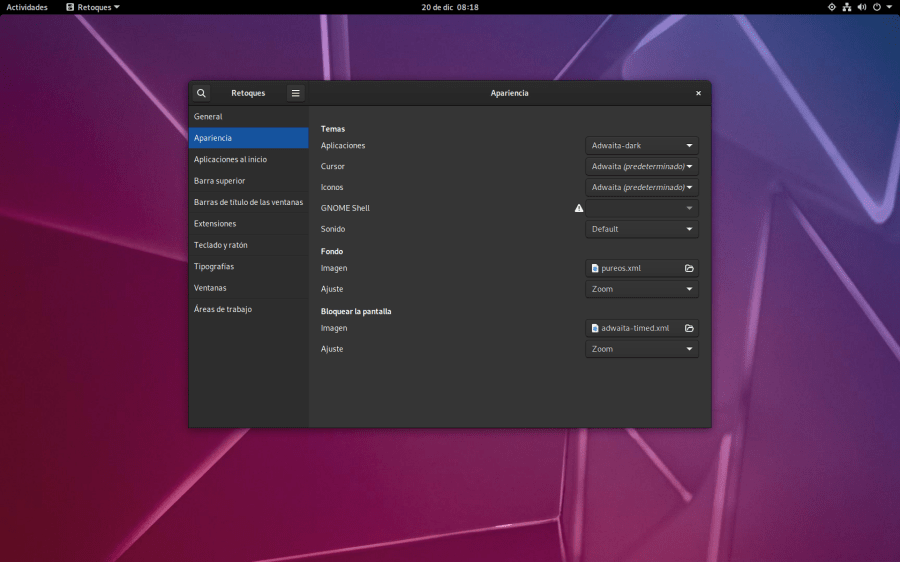Go to Barra superior settings

pos(220,181)
